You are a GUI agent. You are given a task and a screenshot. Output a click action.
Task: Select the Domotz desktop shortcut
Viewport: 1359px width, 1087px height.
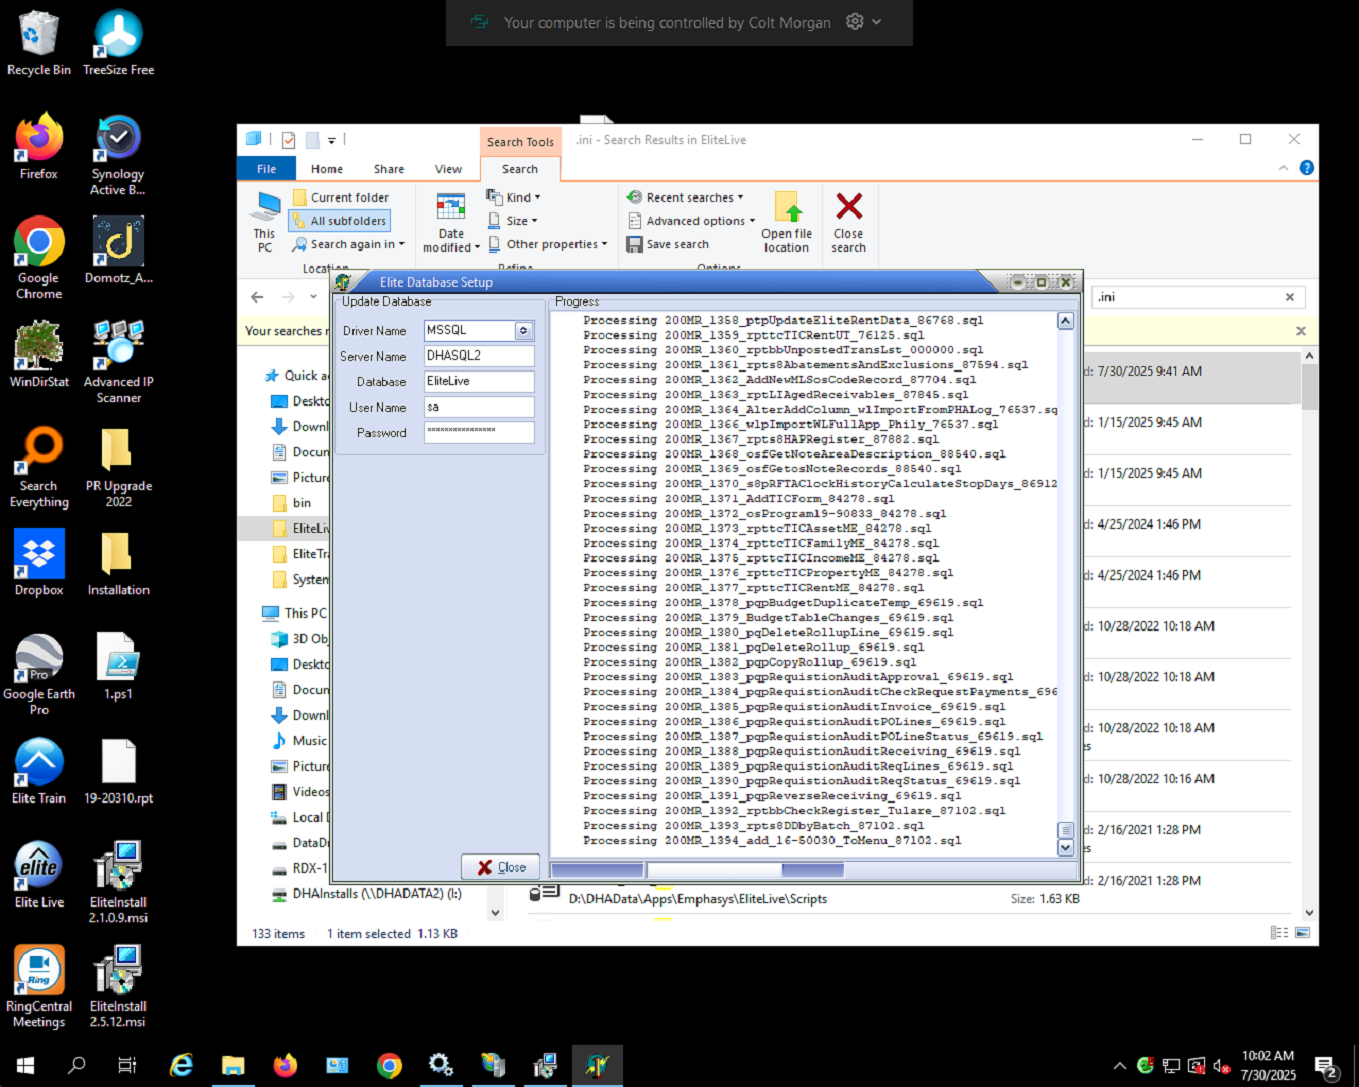pyautogui.click(x=118, y=250)
